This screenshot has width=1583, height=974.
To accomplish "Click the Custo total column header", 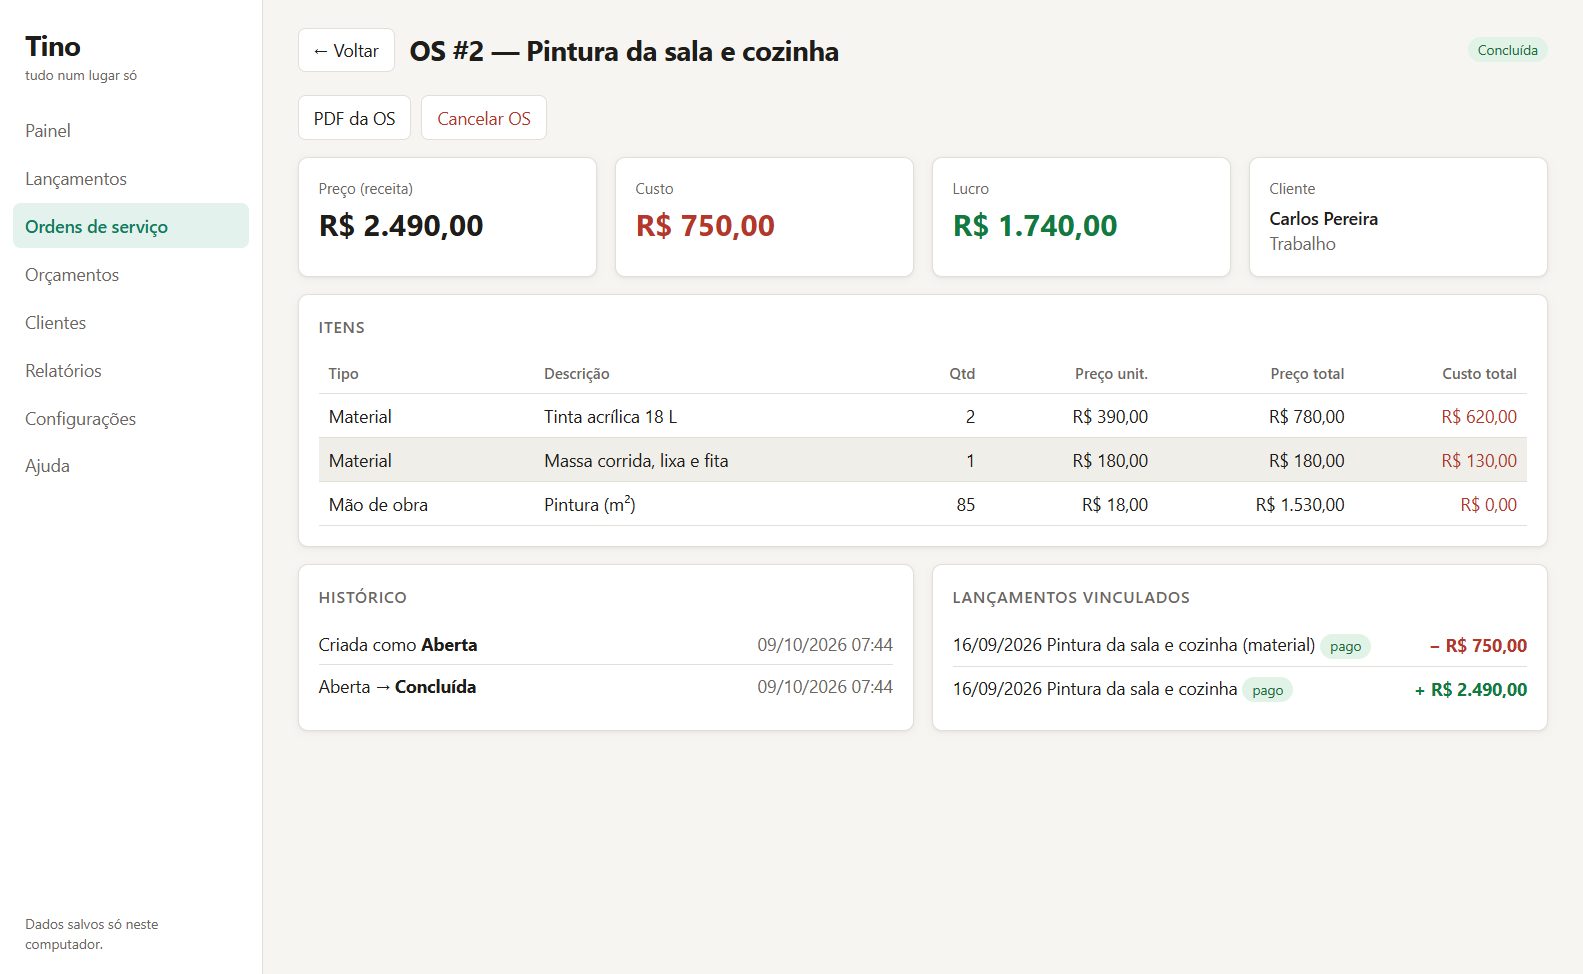I will pos(1479,374).
